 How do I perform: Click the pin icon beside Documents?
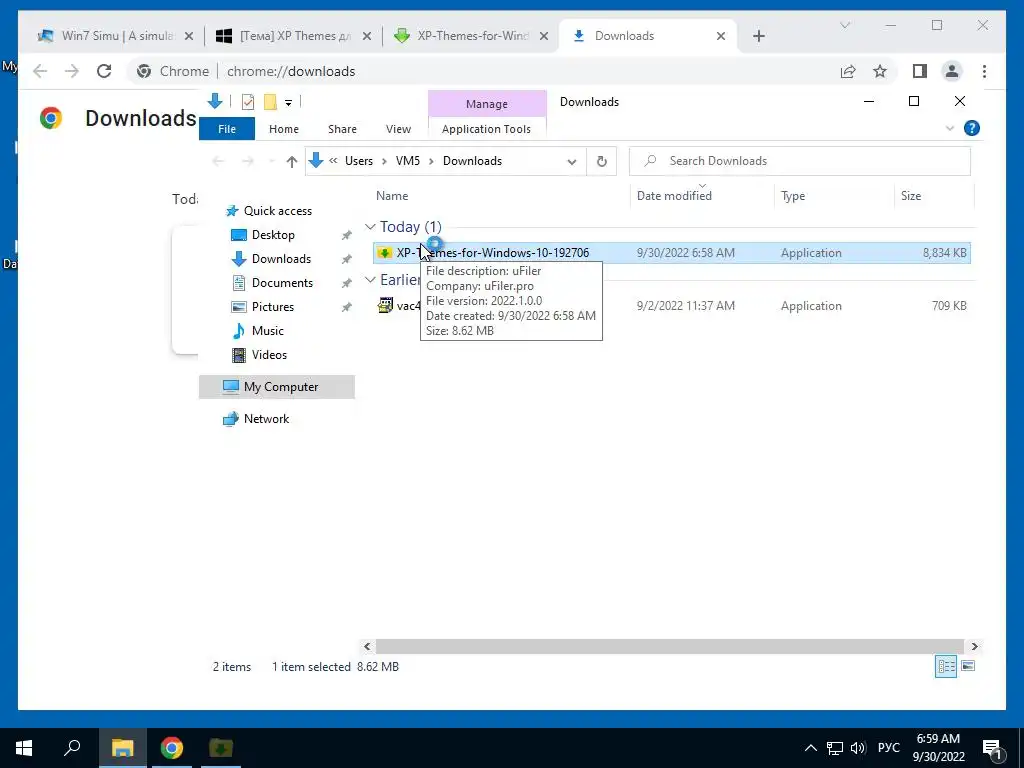click(x=347, y=283)
